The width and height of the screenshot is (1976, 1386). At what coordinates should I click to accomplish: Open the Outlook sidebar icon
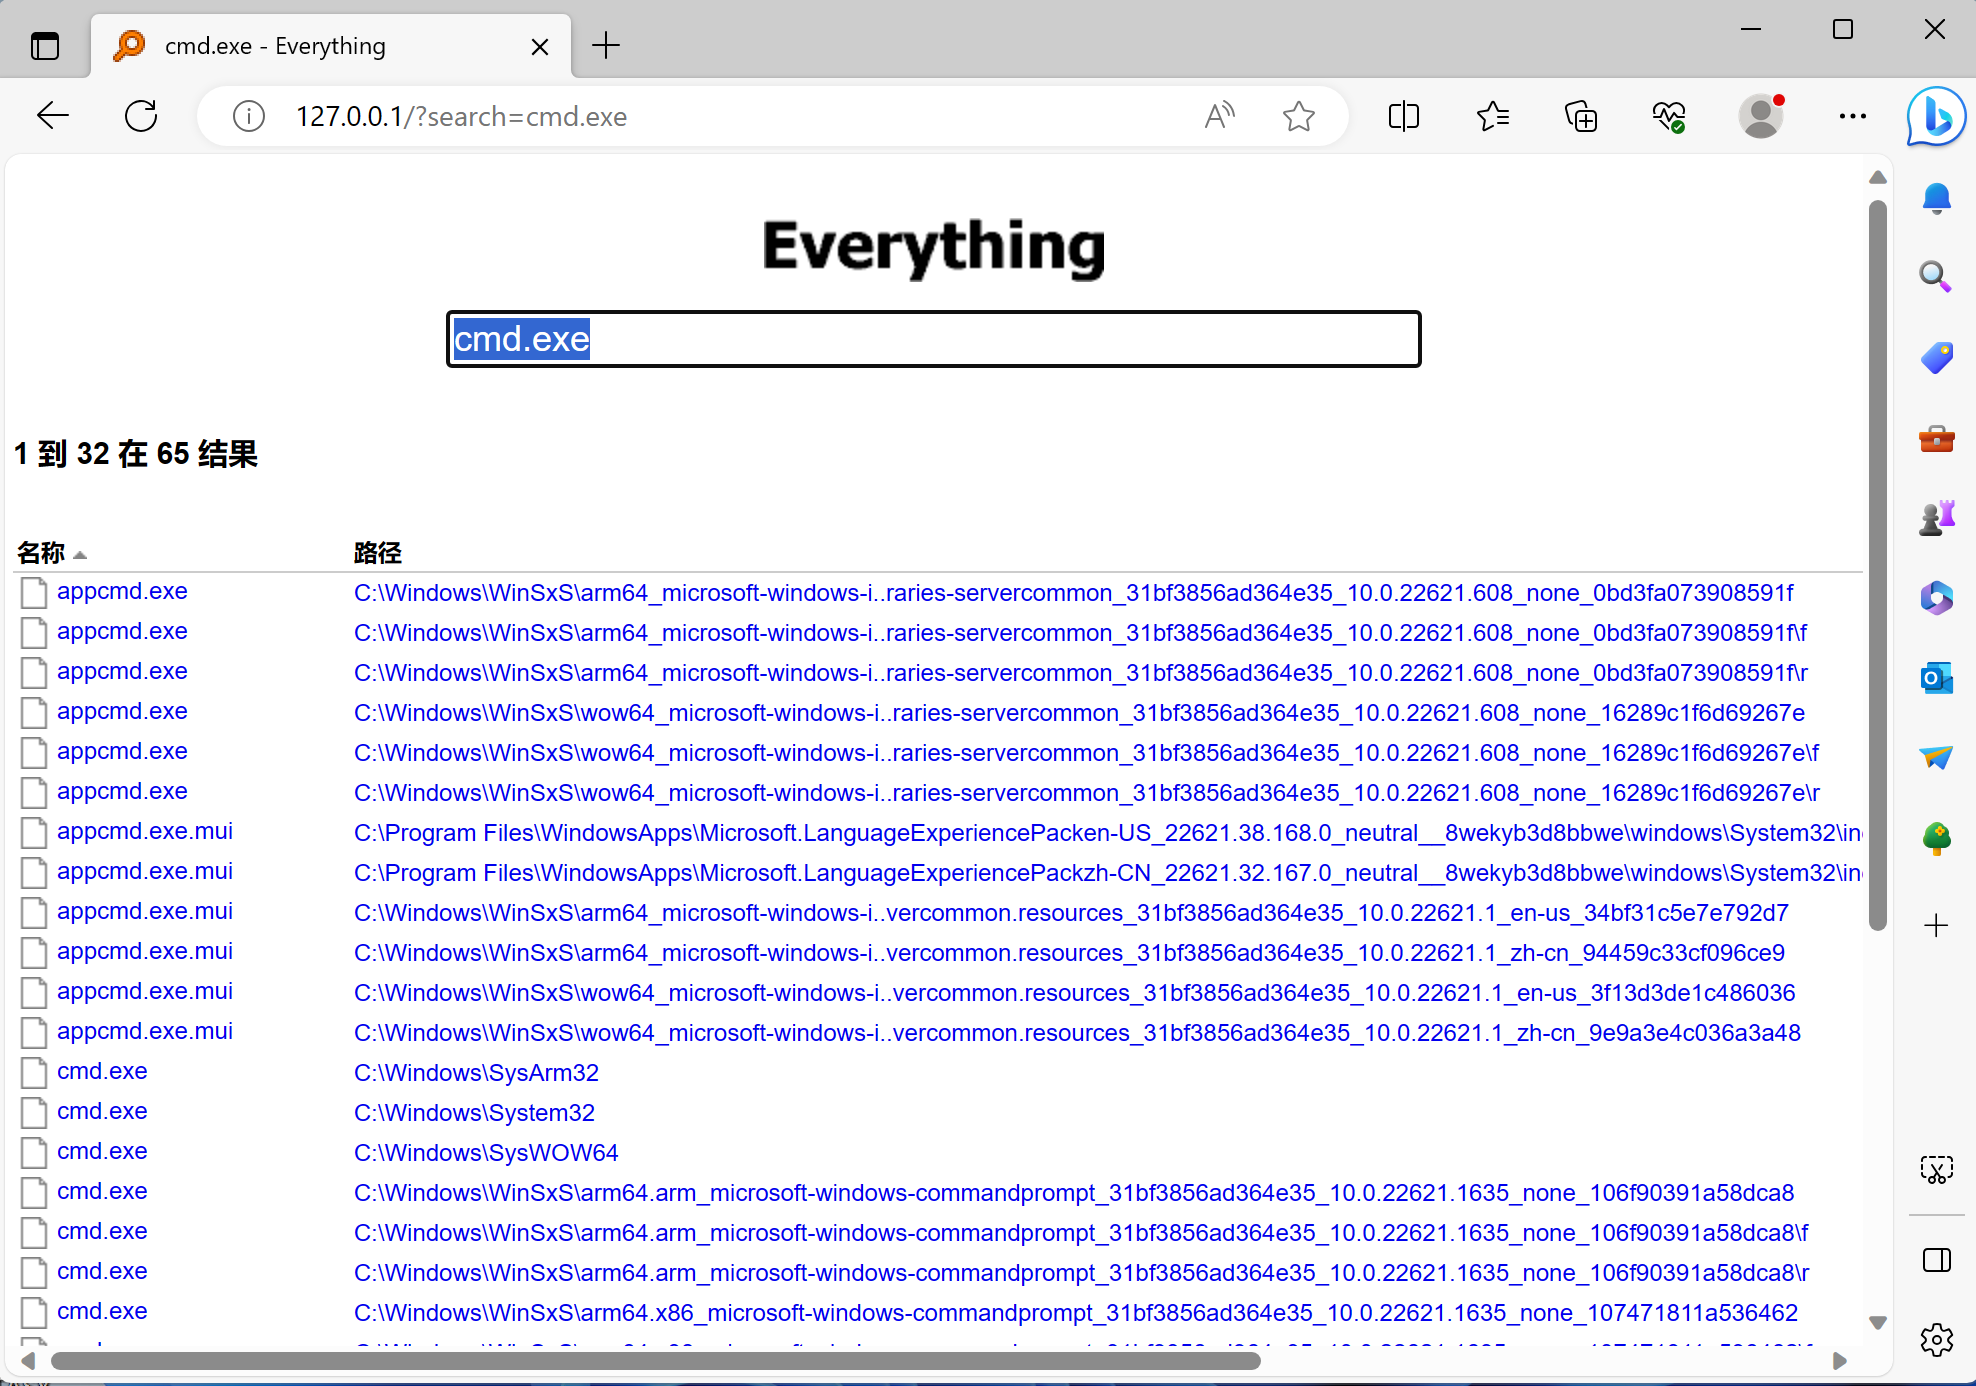1936,678
